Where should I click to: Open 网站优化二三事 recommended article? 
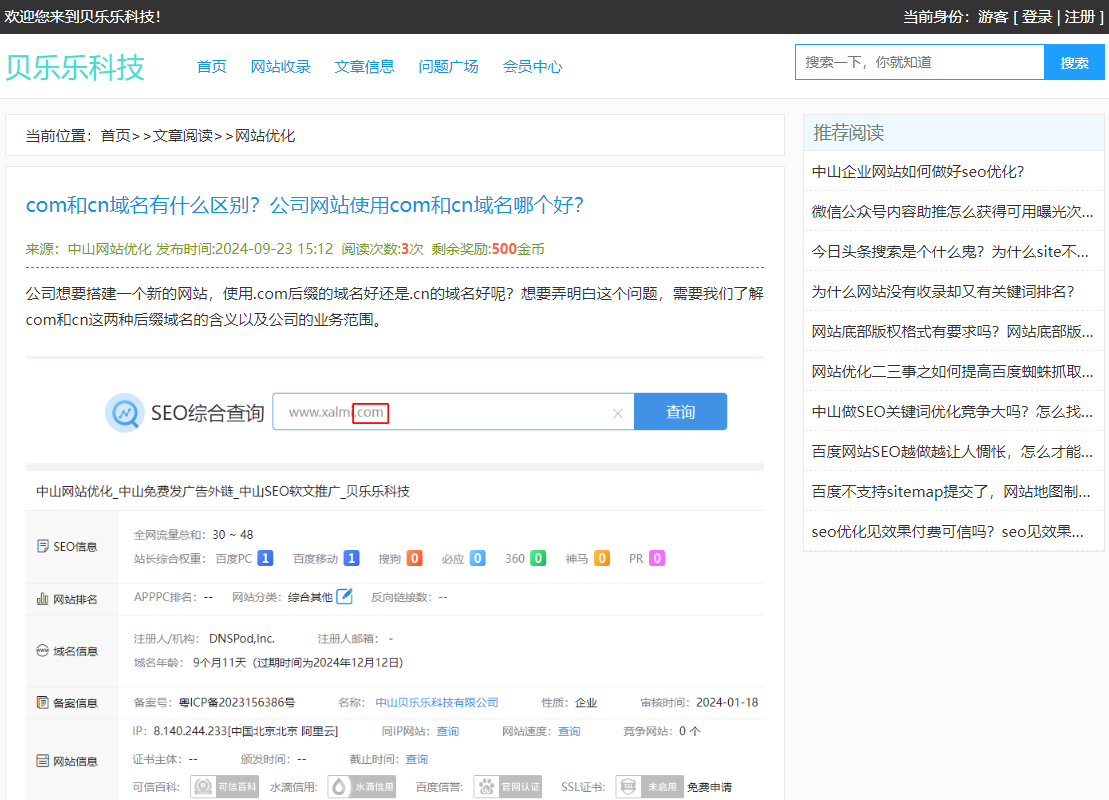tap(952, 371)
